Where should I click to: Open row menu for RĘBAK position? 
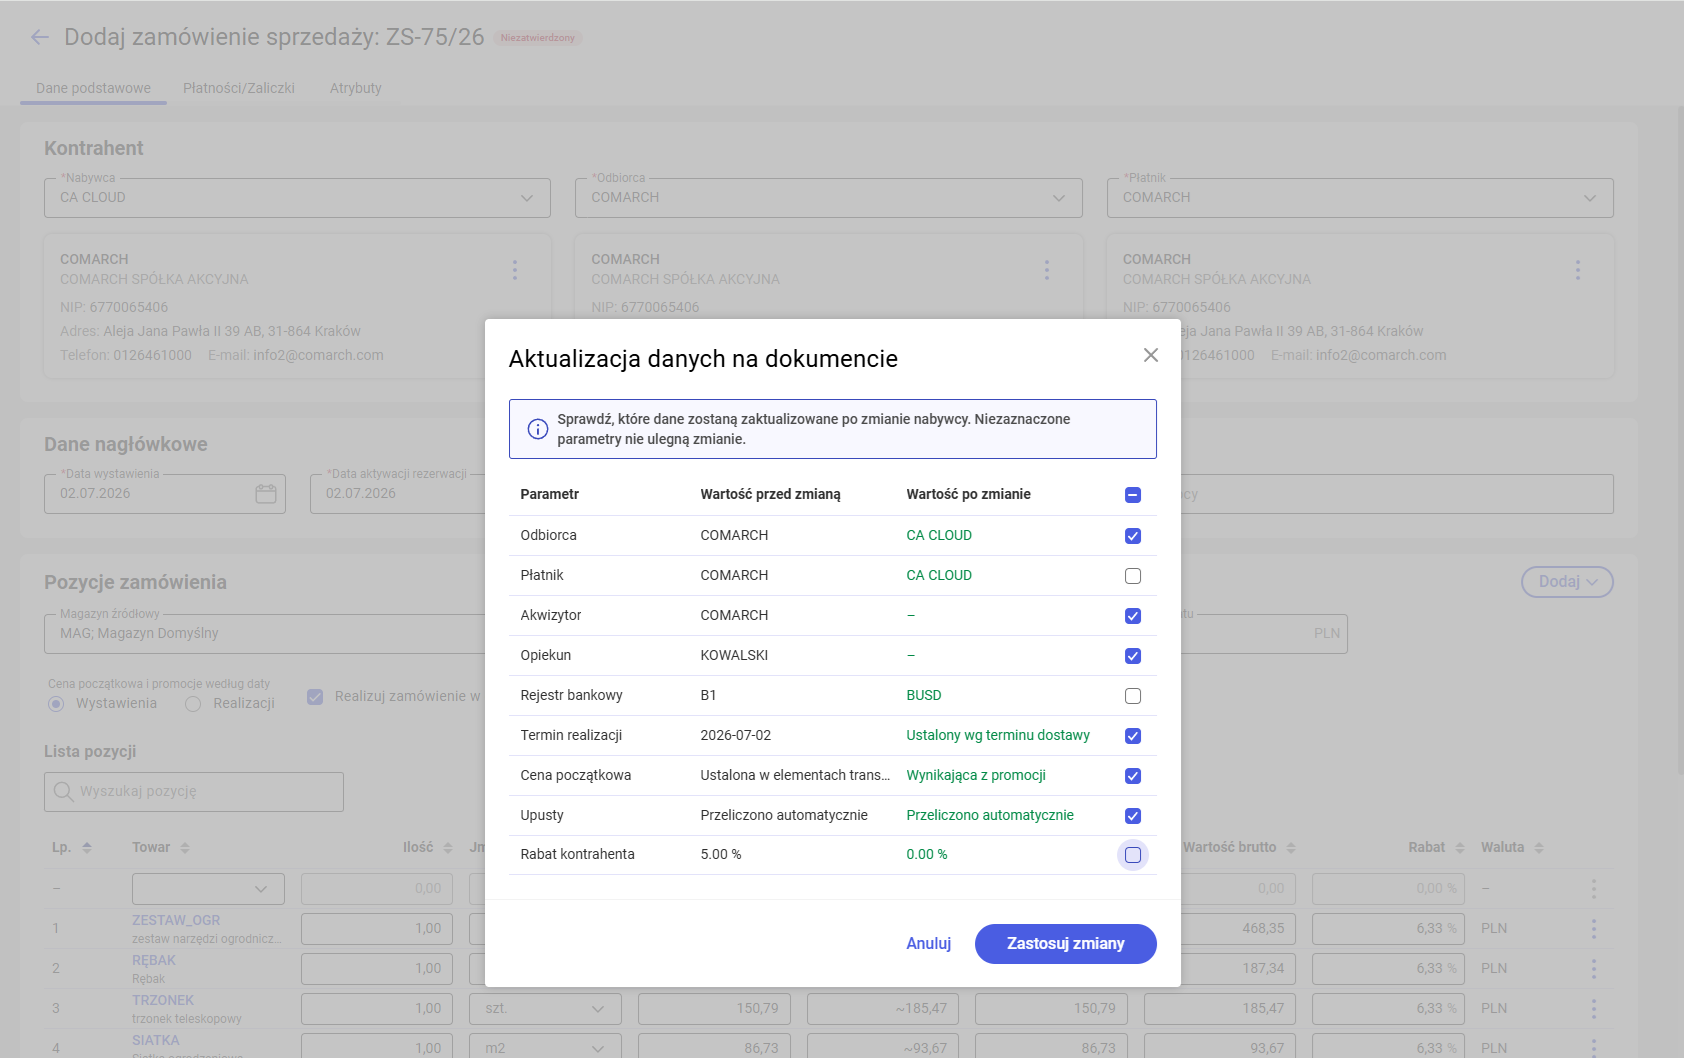point(1594,968)
